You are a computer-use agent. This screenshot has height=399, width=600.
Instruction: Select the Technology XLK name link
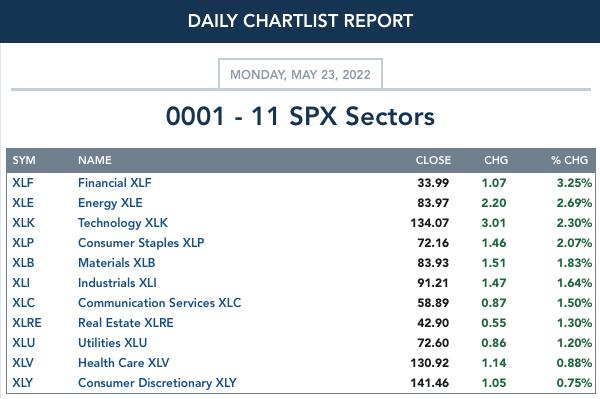tap(123, 223)
